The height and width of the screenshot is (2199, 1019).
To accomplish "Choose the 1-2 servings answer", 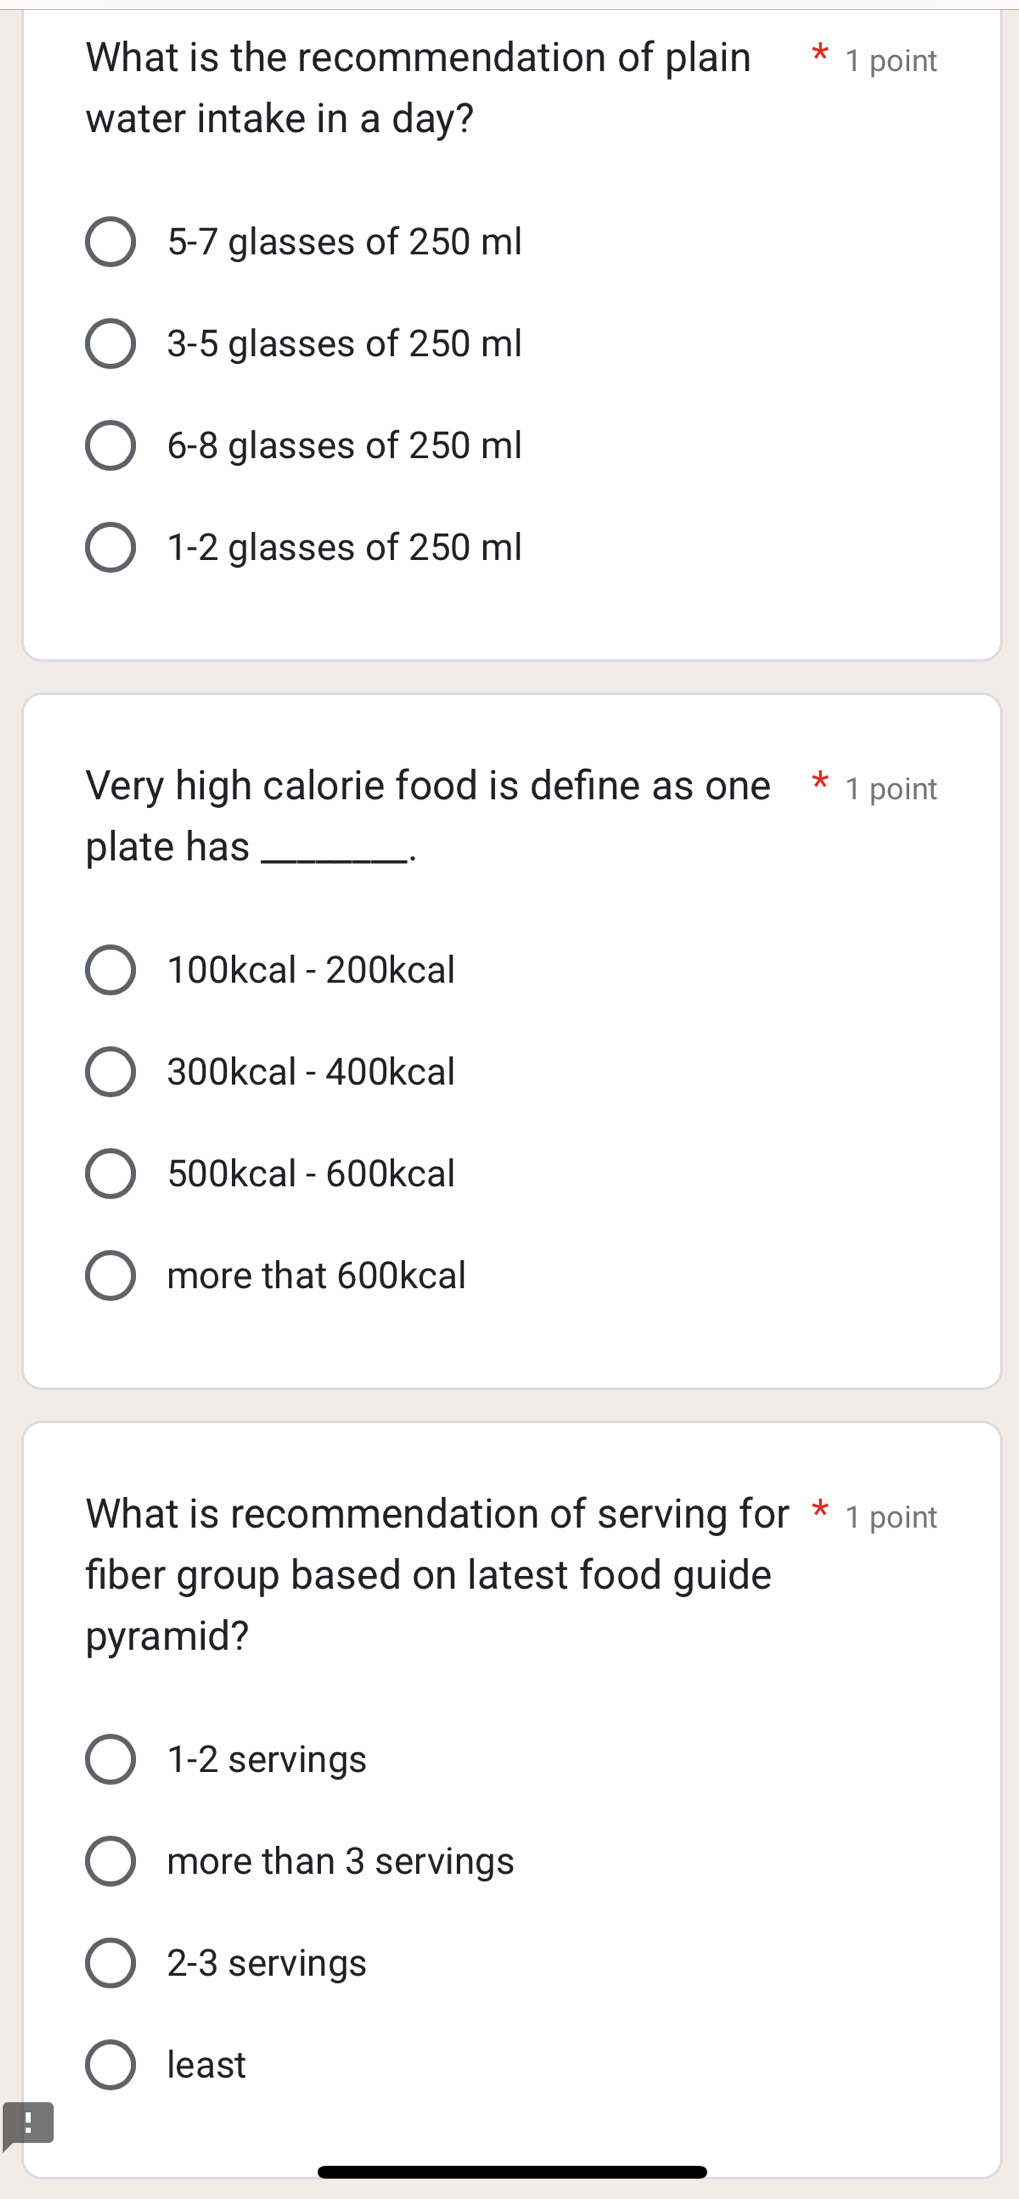I will click(x=110, y=1760).
